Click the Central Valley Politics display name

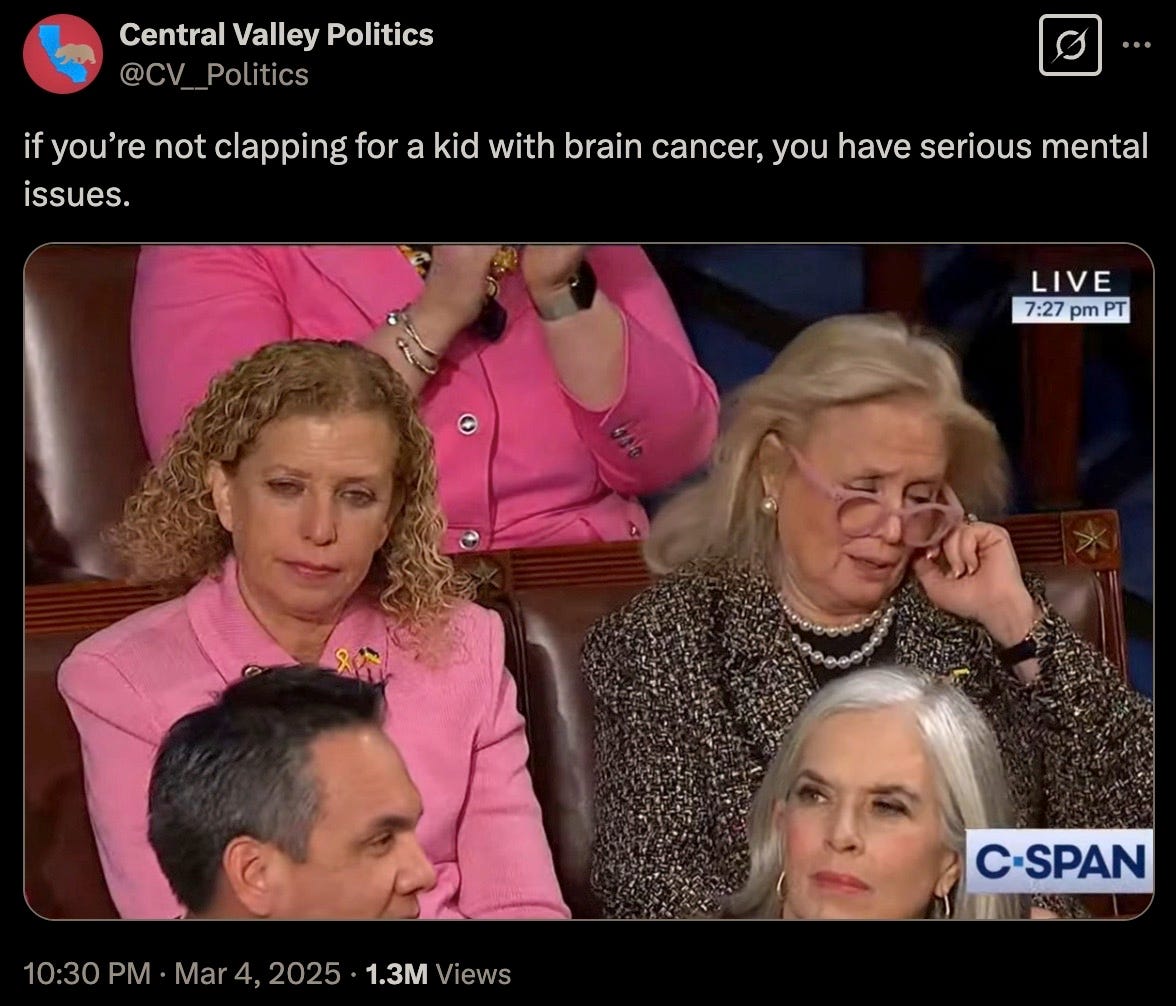coord(276,35)
